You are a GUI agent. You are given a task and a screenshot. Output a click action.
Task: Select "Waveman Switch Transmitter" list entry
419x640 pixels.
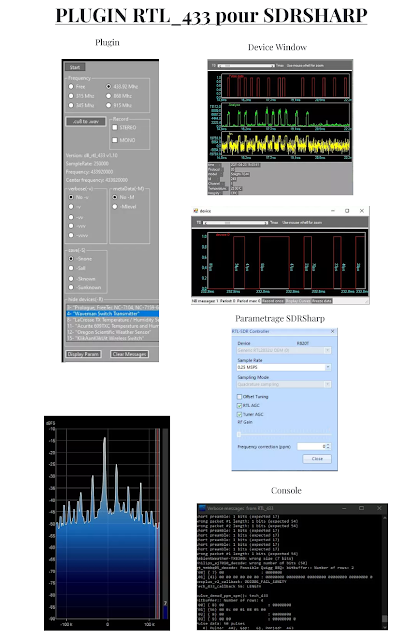coord(112,313)
